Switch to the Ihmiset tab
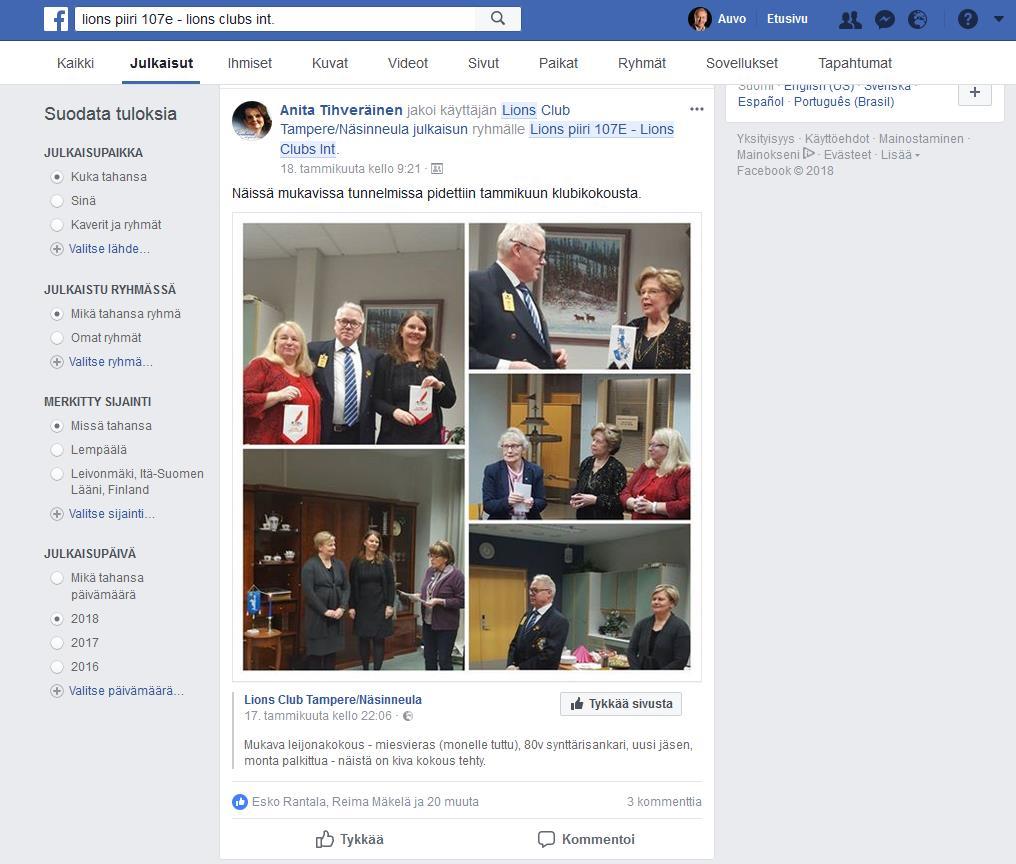Viewport: 1016px width, 864px height. click(249, 63)
